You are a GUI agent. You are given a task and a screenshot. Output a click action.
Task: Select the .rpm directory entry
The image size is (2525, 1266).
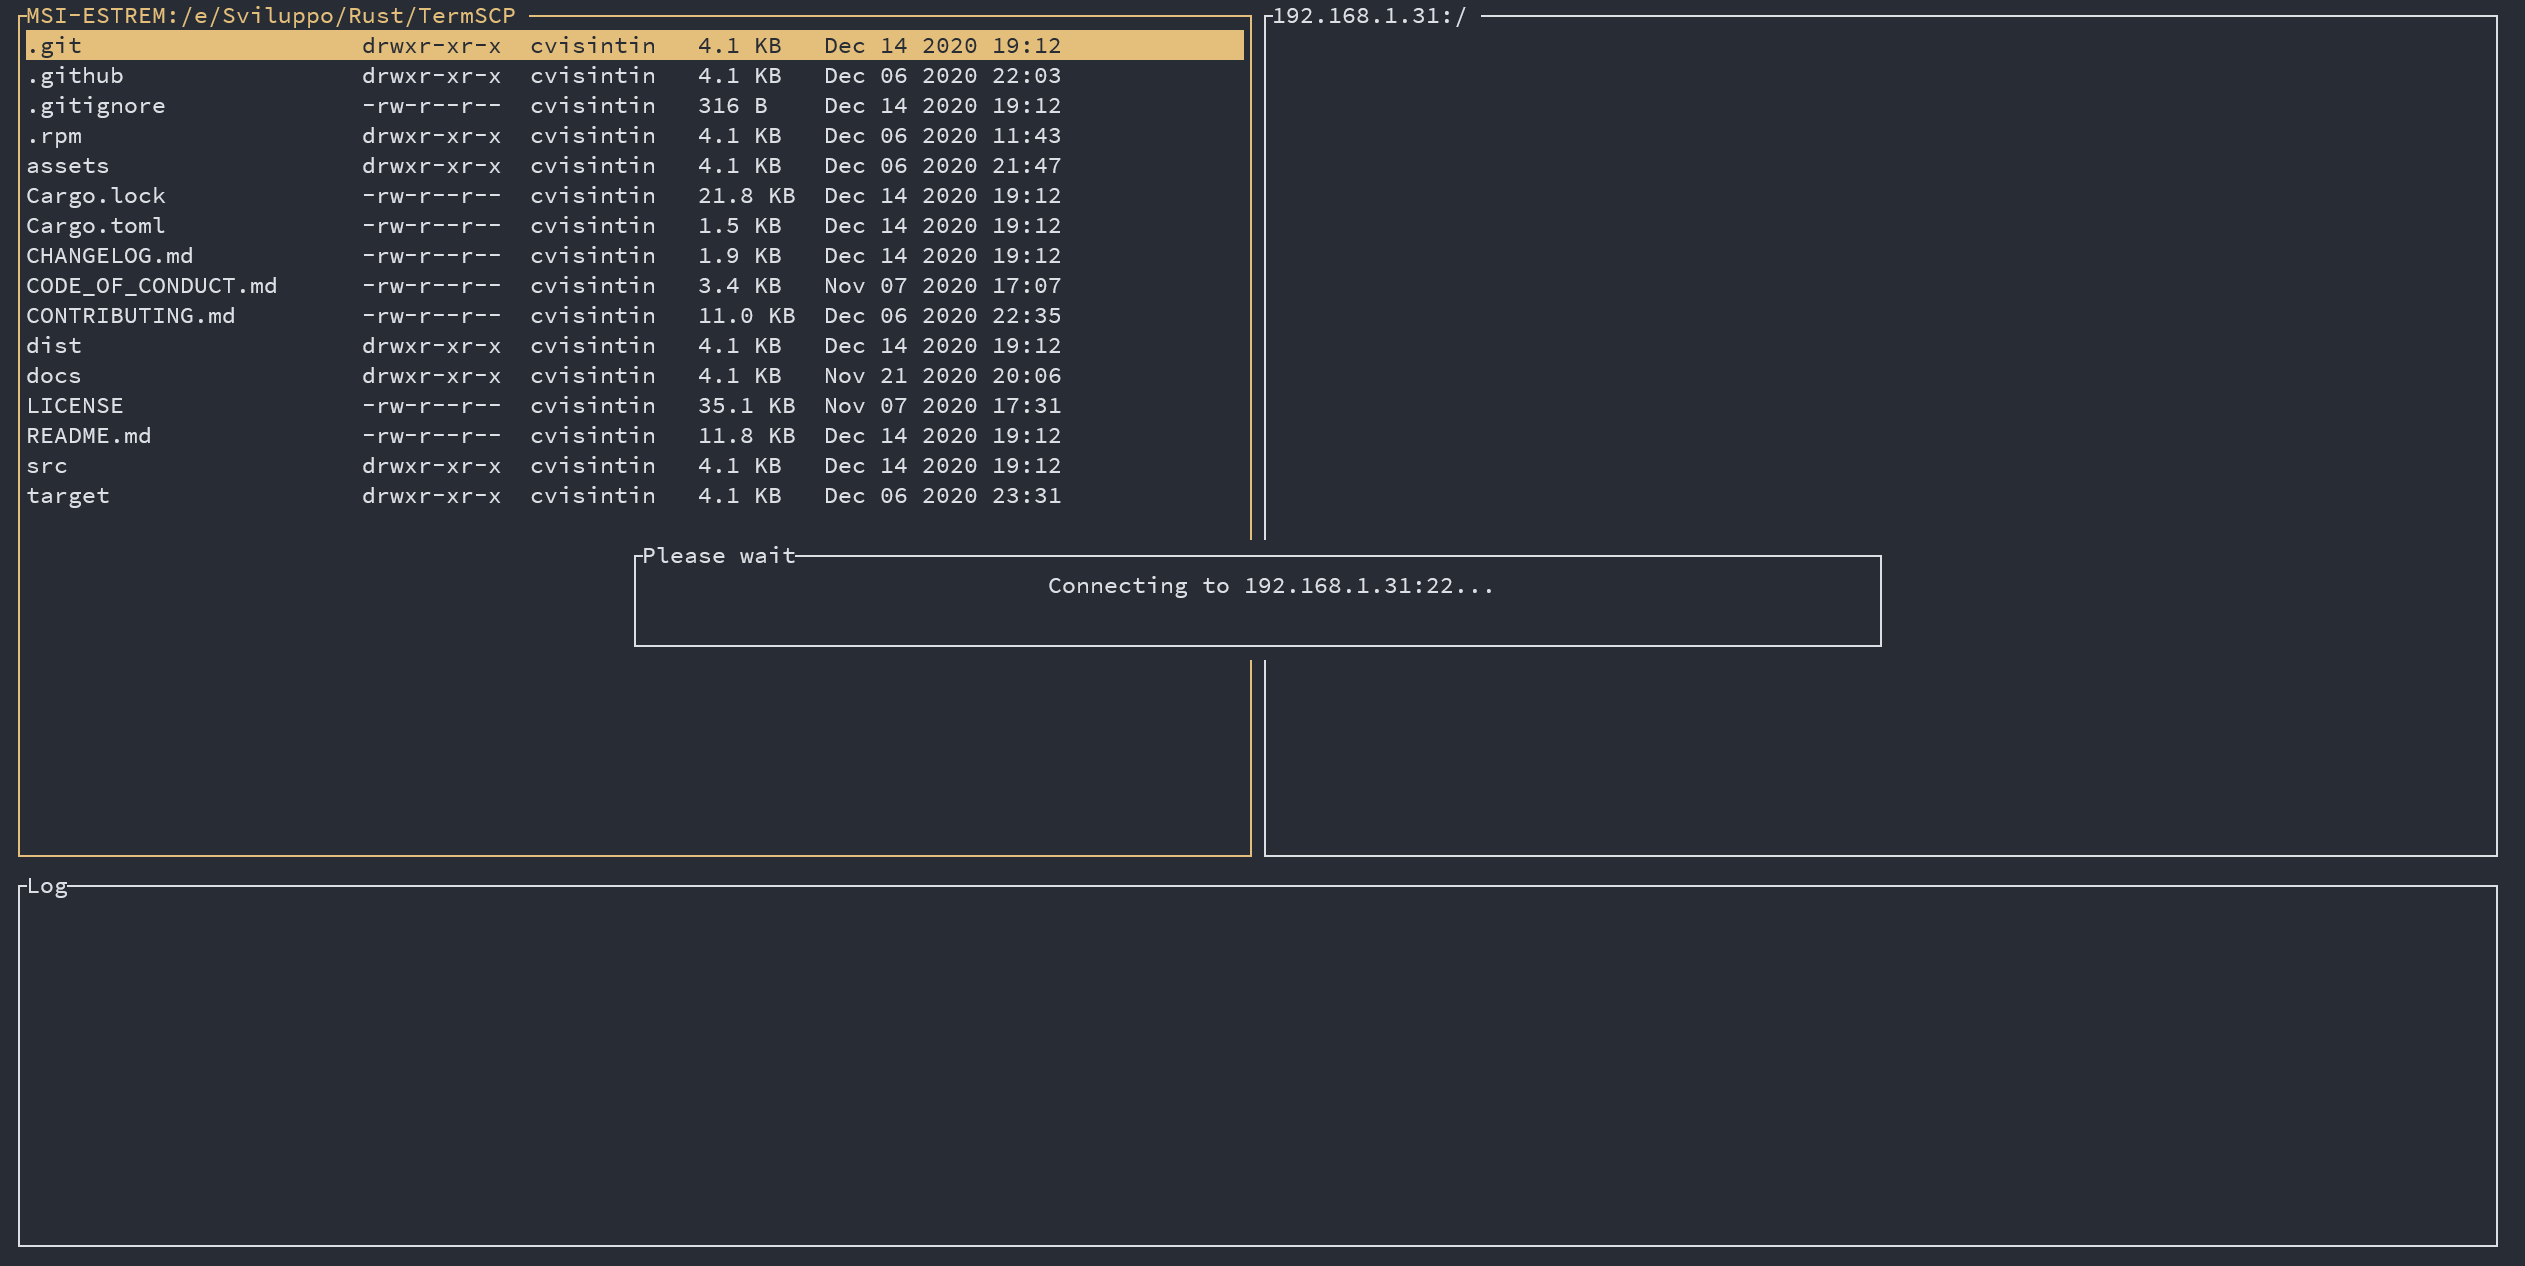tap(55, 136)
